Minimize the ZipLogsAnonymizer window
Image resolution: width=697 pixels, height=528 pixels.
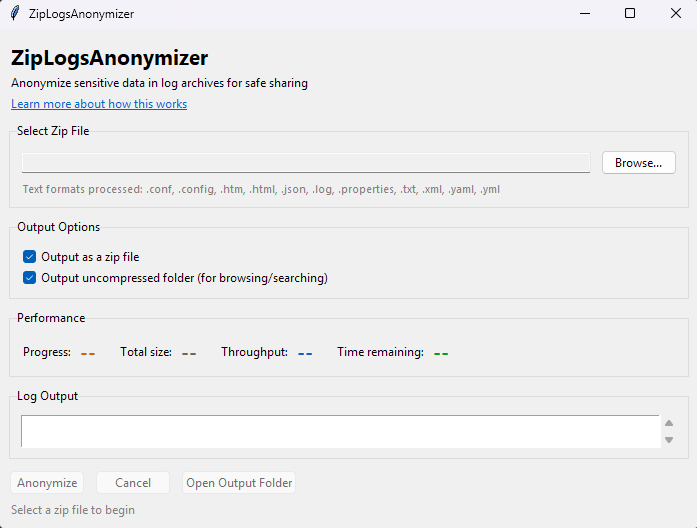[x=584, y=14]
